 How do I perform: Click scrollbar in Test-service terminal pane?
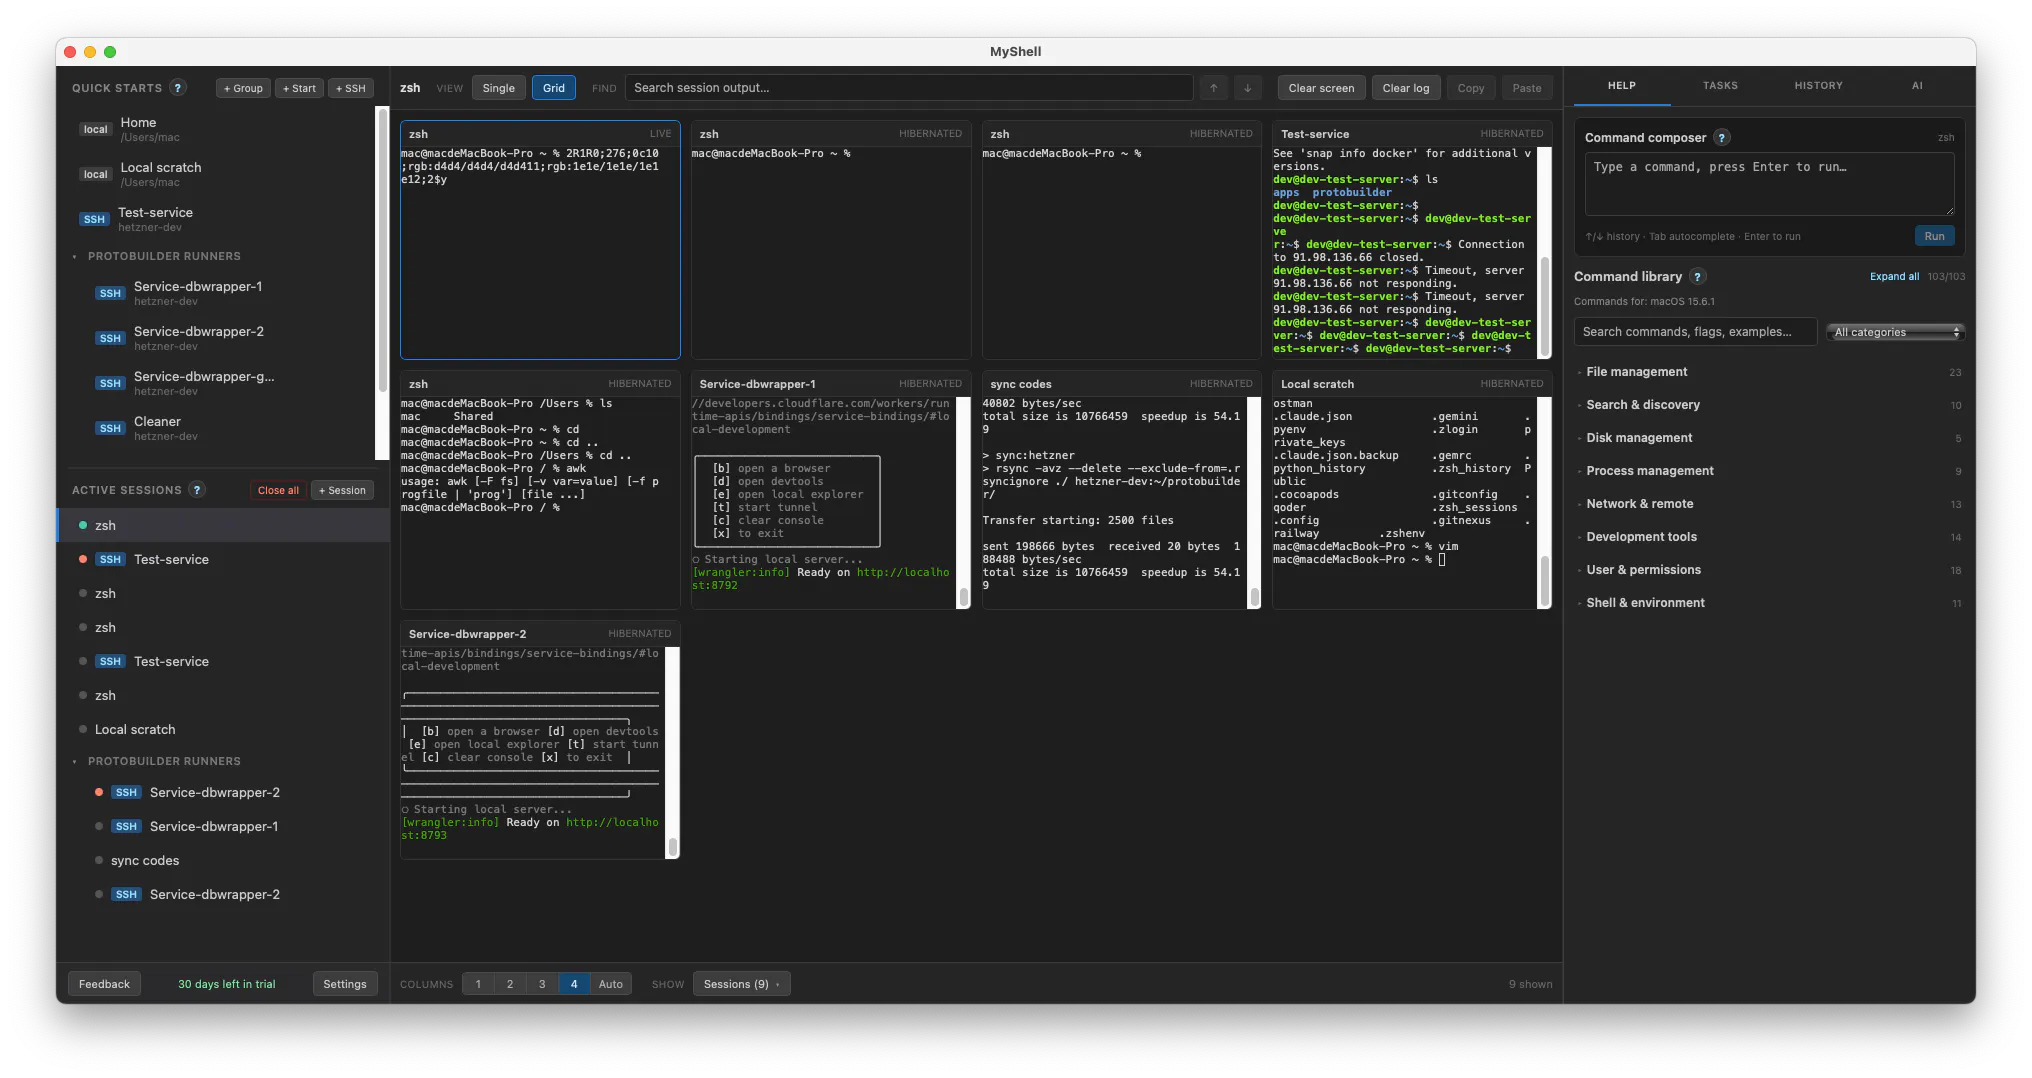(x=1545, y=308)
